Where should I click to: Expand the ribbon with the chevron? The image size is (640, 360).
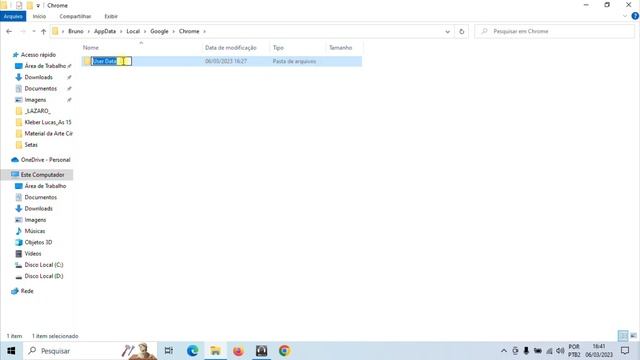(625, 16)
